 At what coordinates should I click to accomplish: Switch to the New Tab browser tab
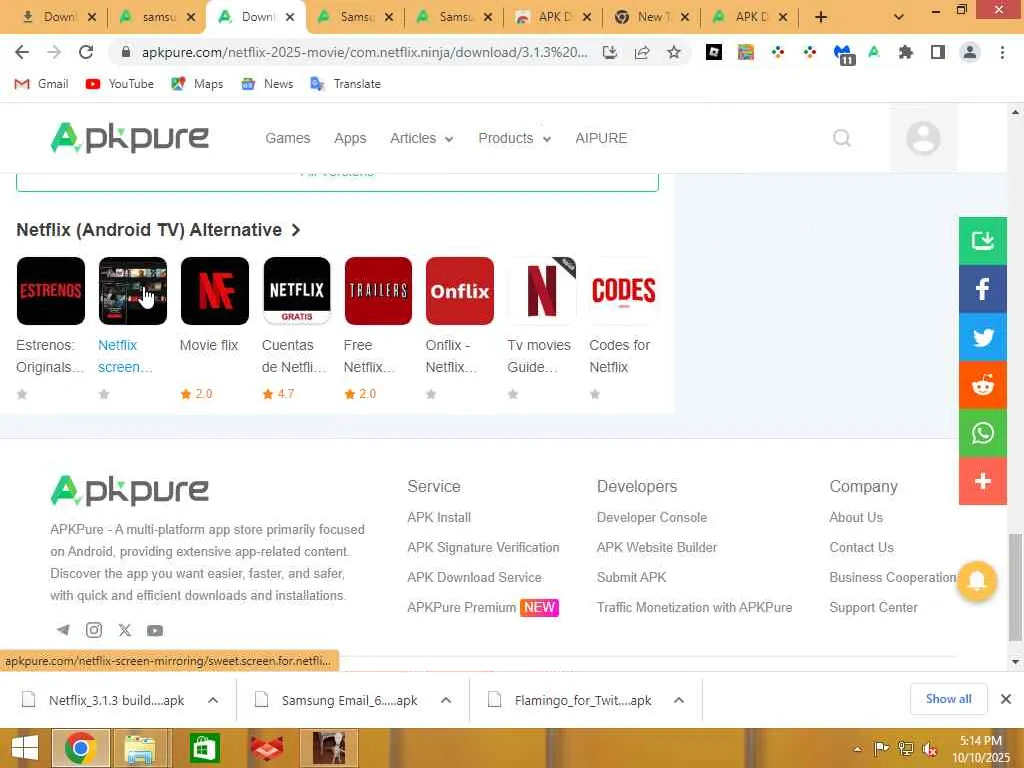650,17
